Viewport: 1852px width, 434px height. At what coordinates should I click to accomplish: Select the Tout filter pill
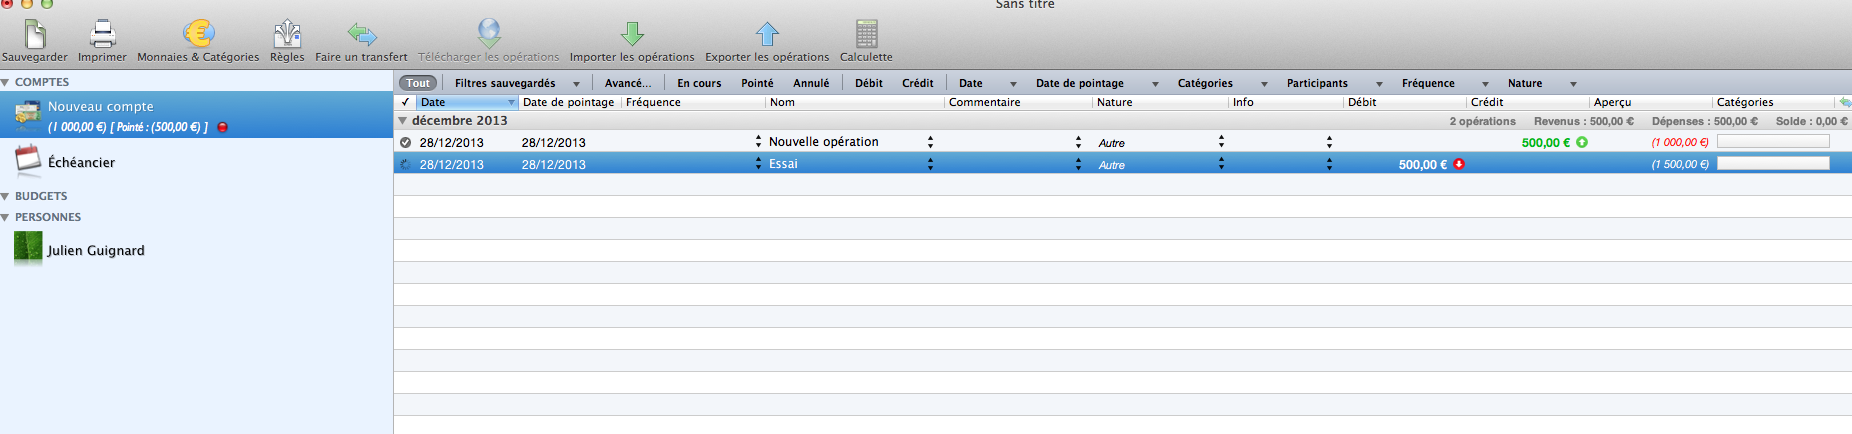coord(418,83)
